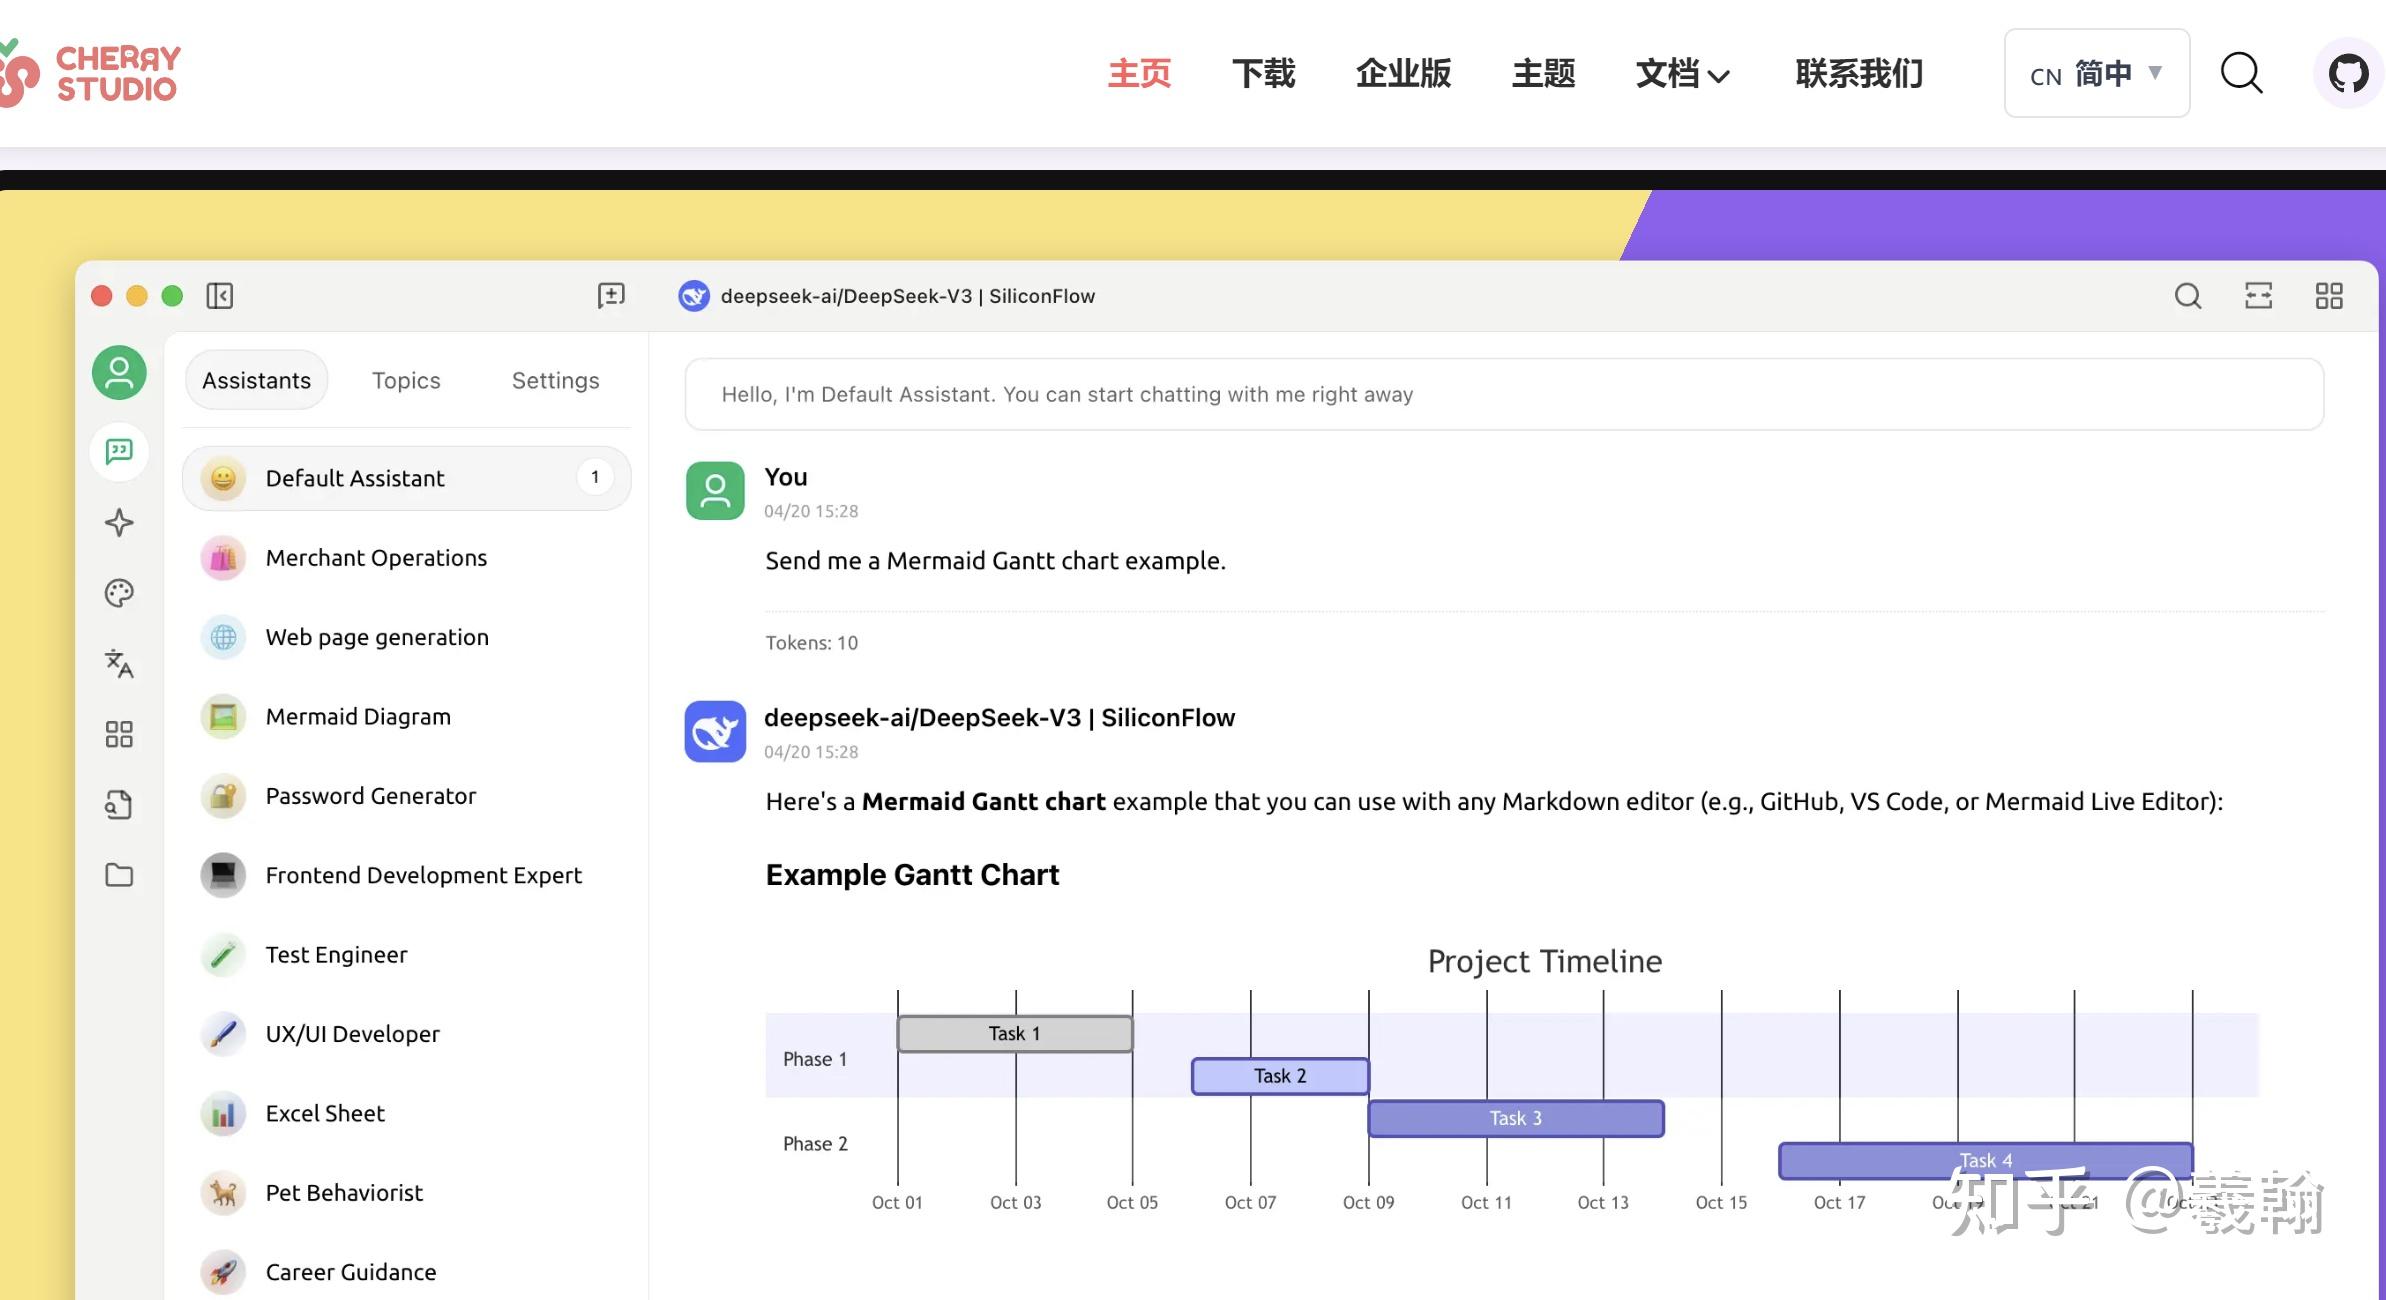Open the CN 简中 language dropdown

(2096, 74)
